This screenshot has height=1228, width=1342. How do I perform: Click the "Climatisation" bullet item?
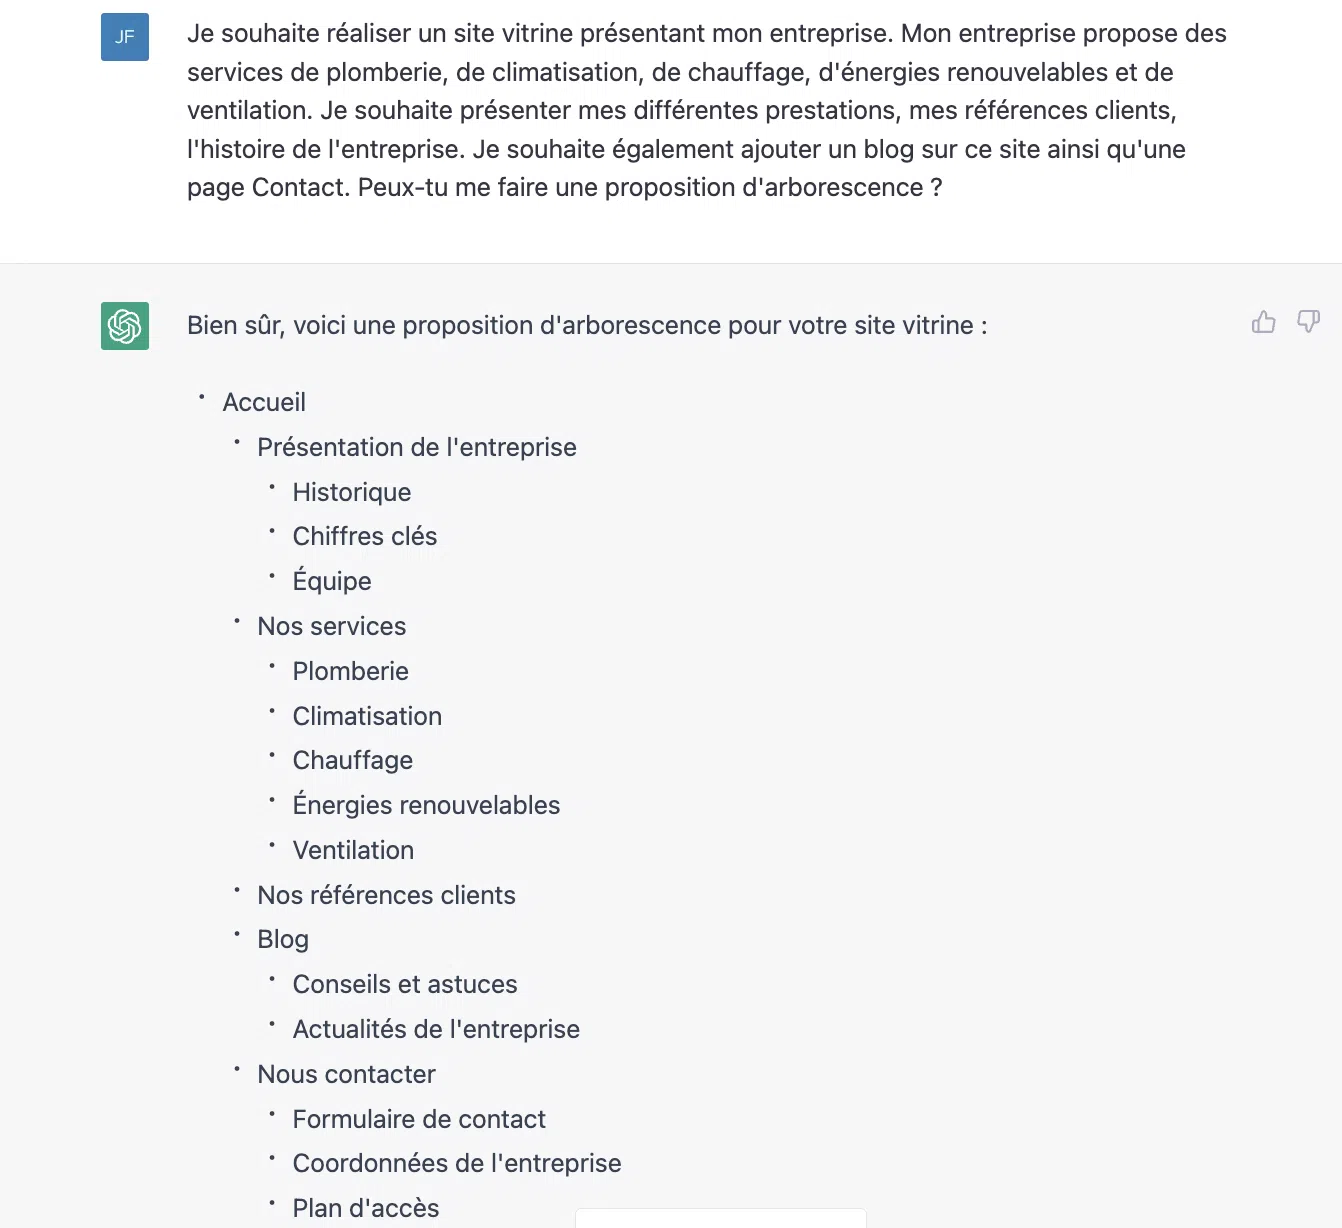click(x=367, y=716)
